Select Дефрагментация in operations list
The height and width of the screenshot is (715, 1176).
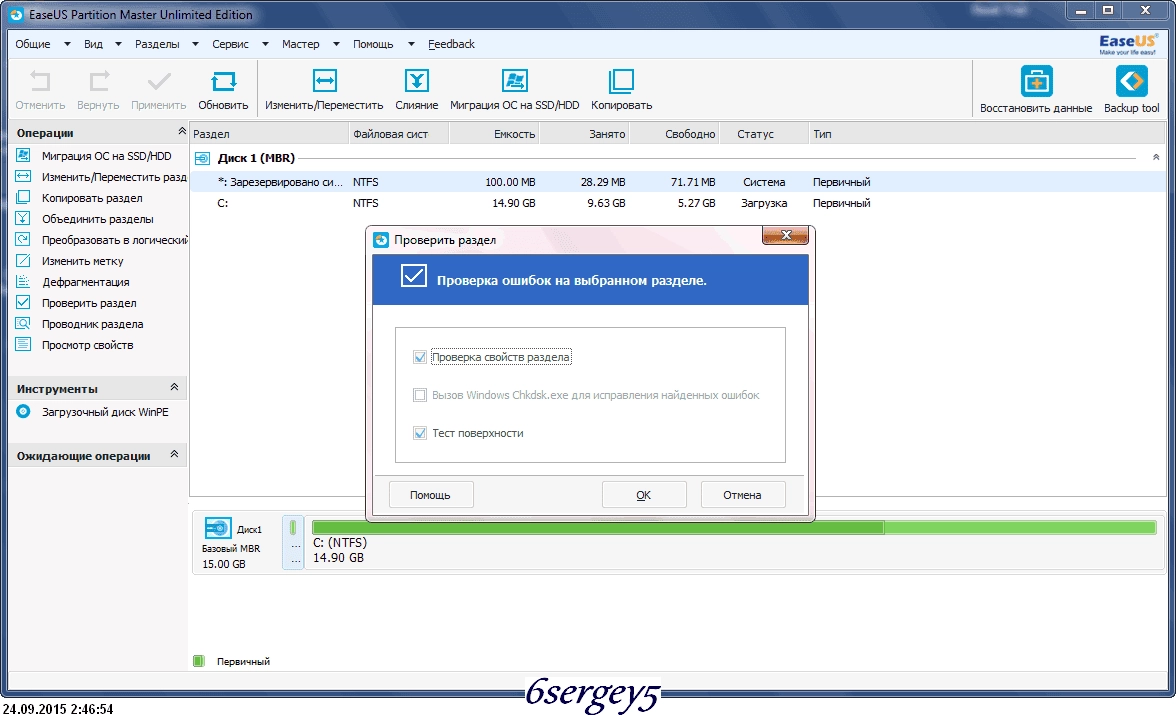click(86, 282)
